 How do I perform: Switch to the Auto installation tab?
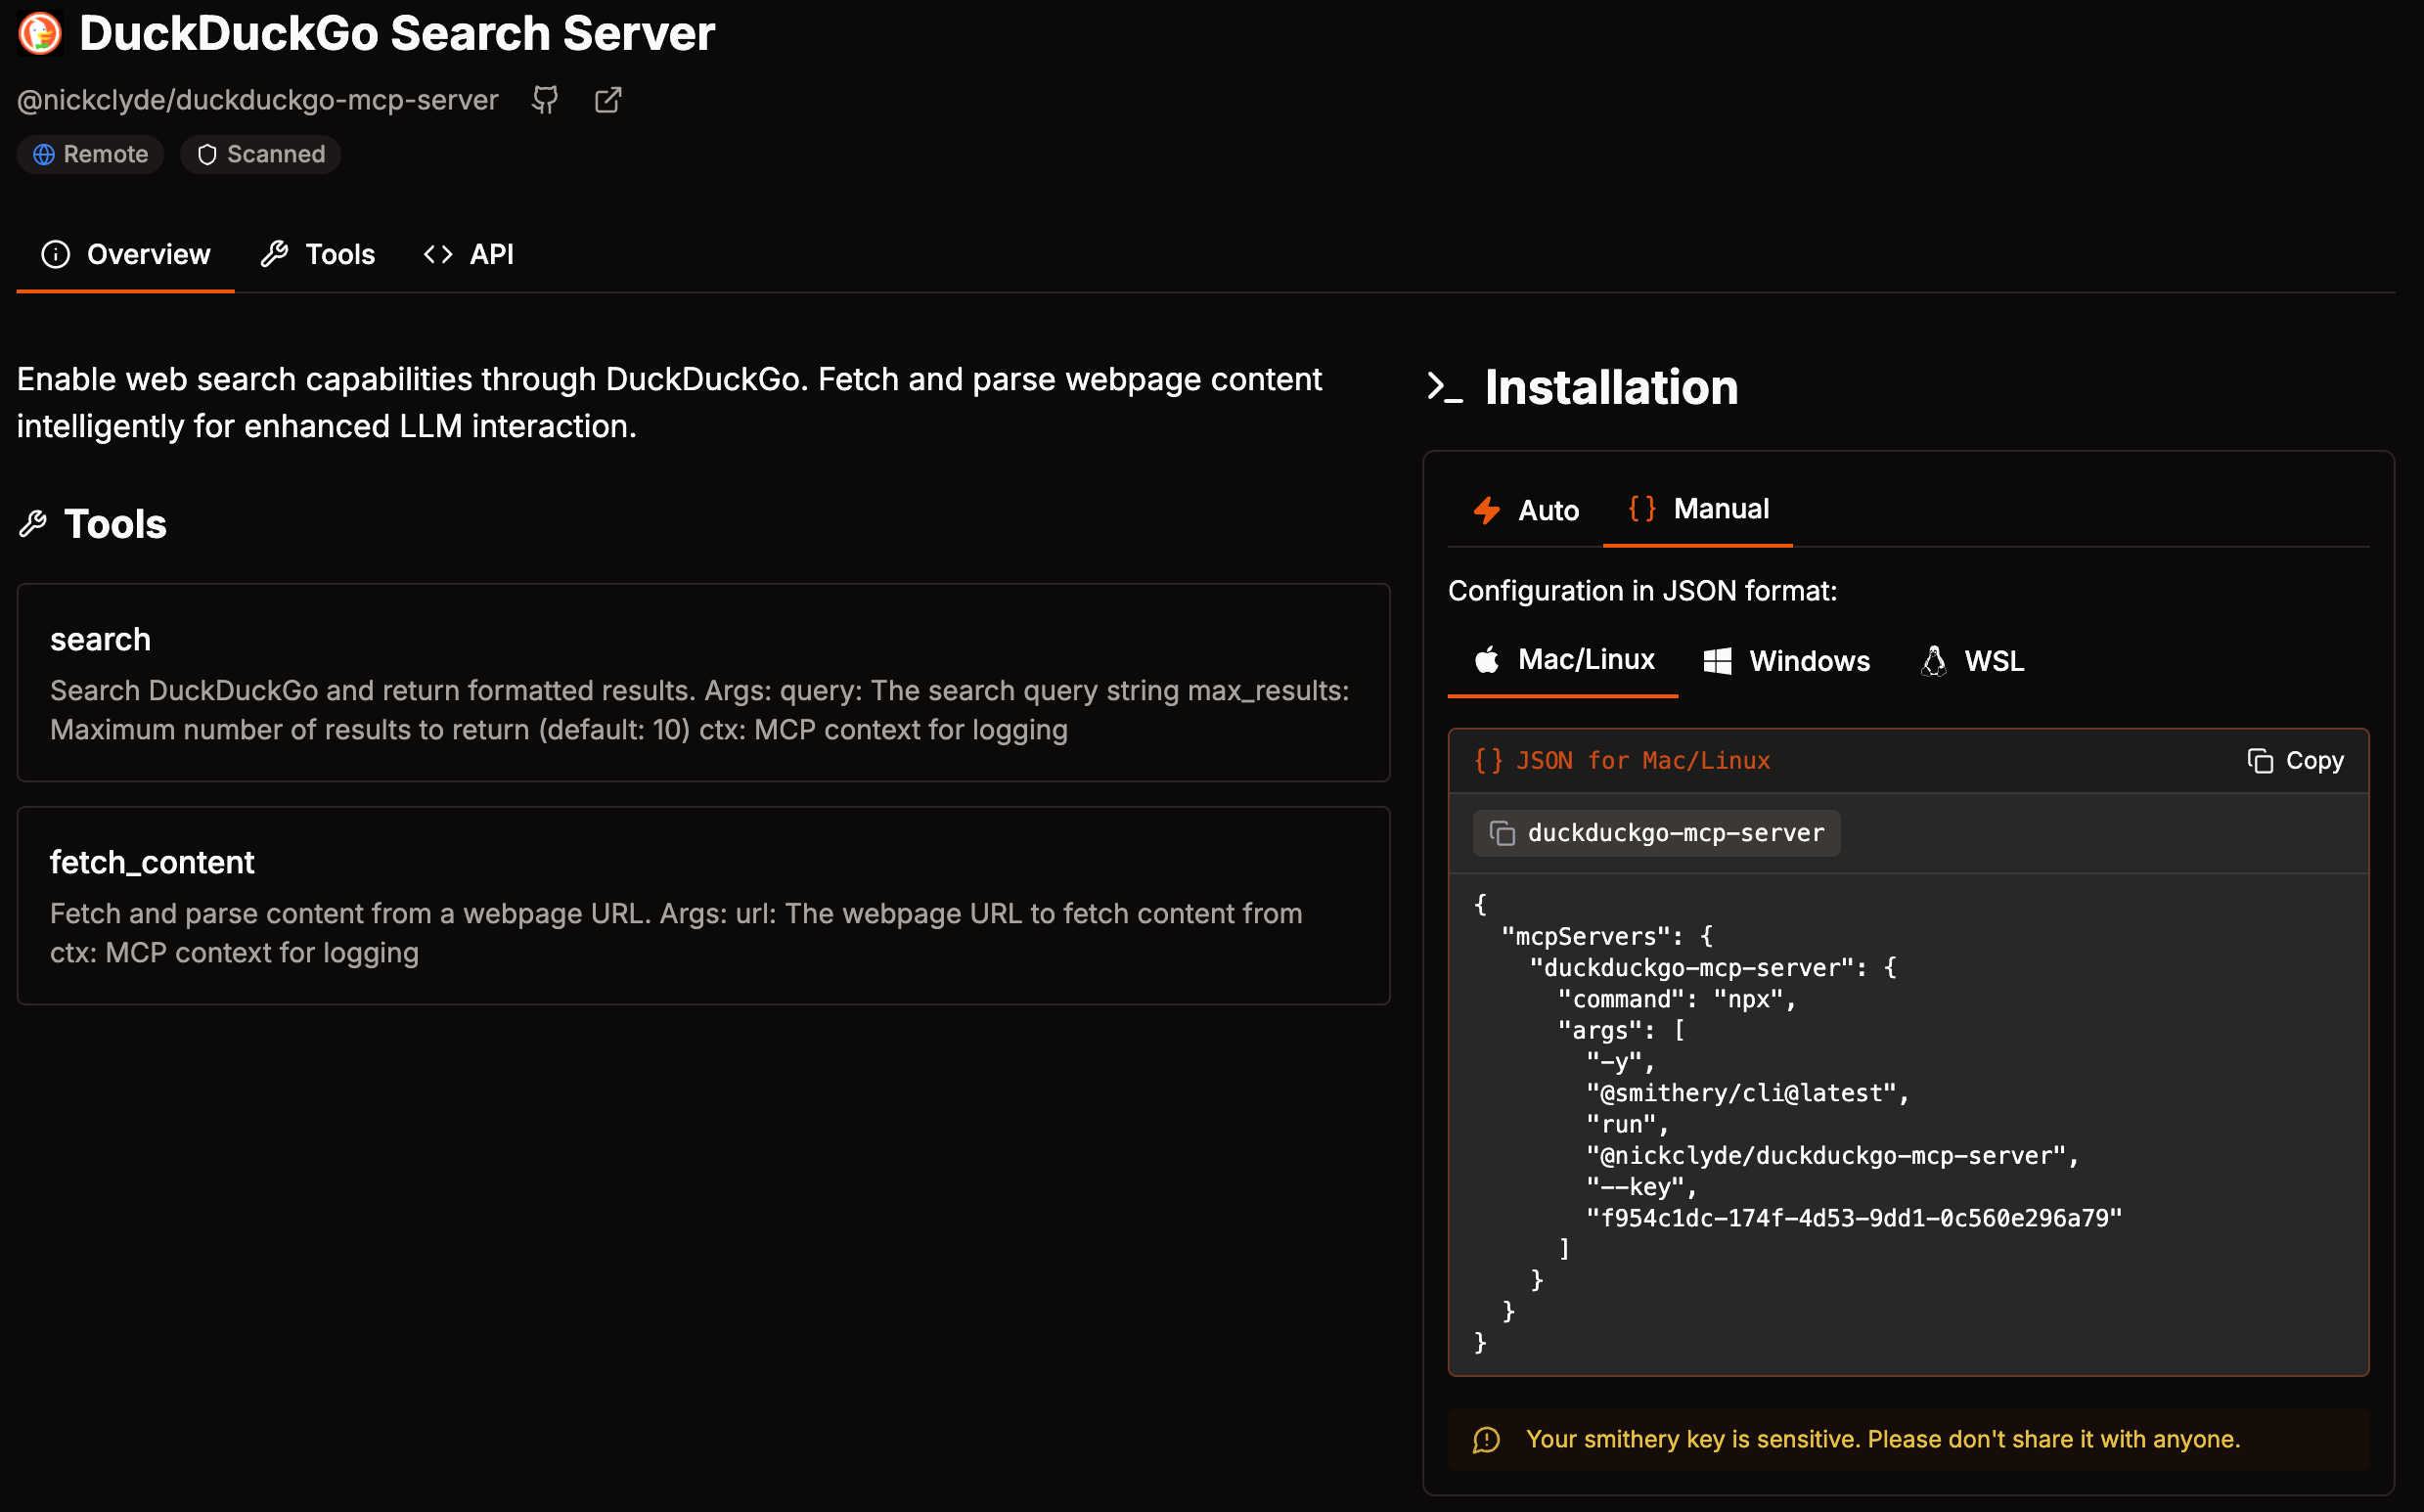1526,510
